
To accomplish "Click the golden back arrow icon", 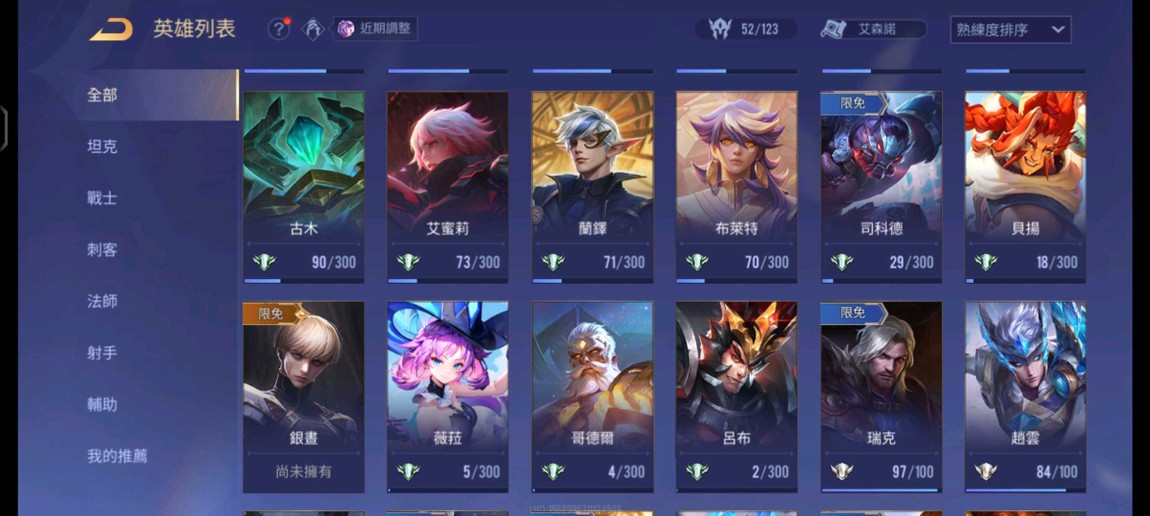I will point(111,29).
